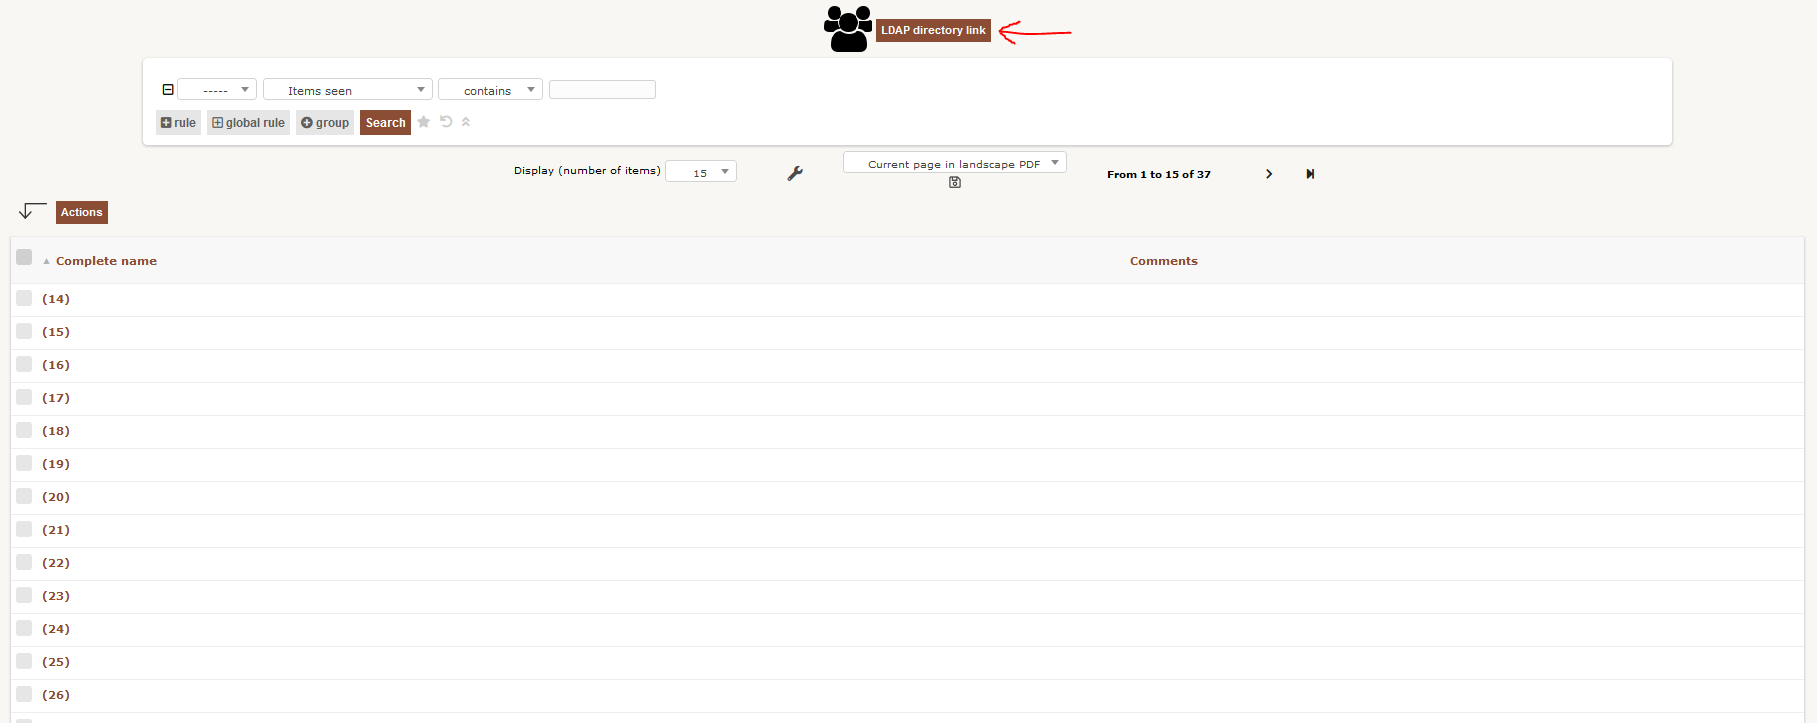
Task: Open the entry named (26)
Action: tap(56, 695)
